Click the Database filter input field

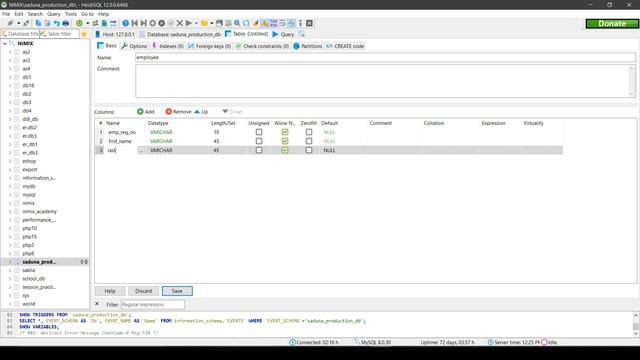20,34
